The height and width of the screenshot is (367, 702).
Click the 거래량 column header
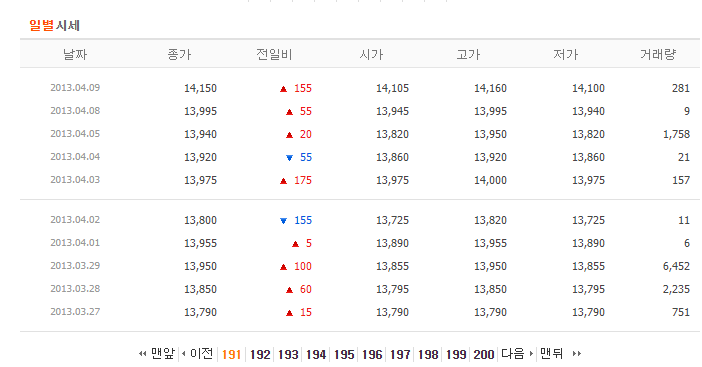coord(658,55)
